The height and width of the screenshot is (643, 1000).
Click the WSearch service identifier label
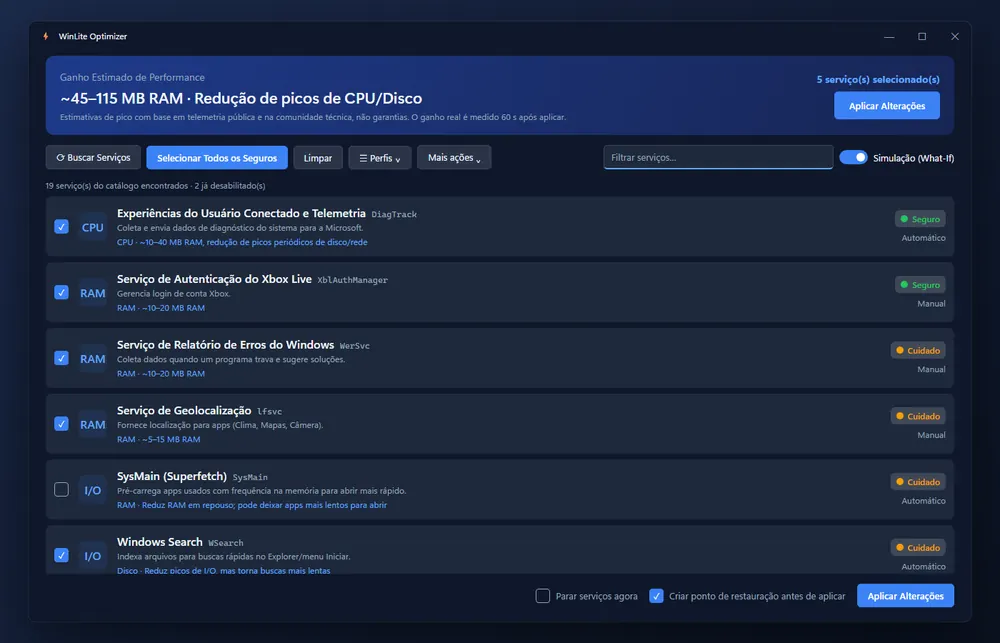[x=226, y=543]
